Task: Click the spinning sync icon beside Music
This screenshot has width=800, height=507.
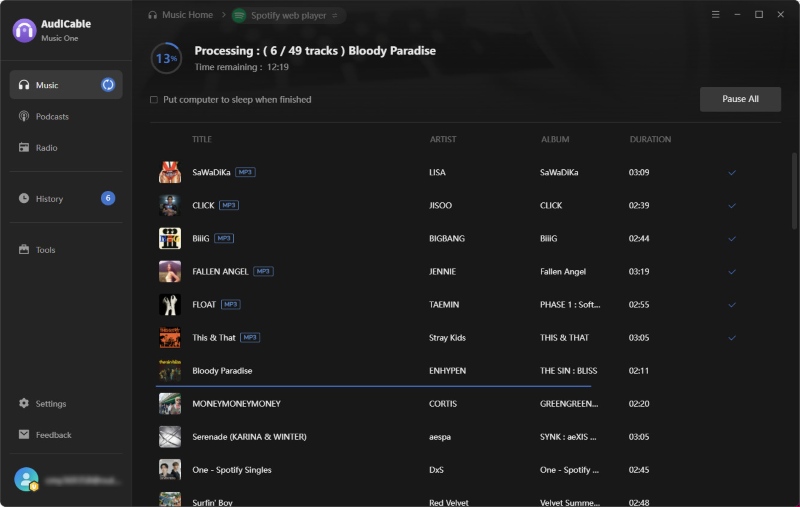Action: tap(108, 85)
